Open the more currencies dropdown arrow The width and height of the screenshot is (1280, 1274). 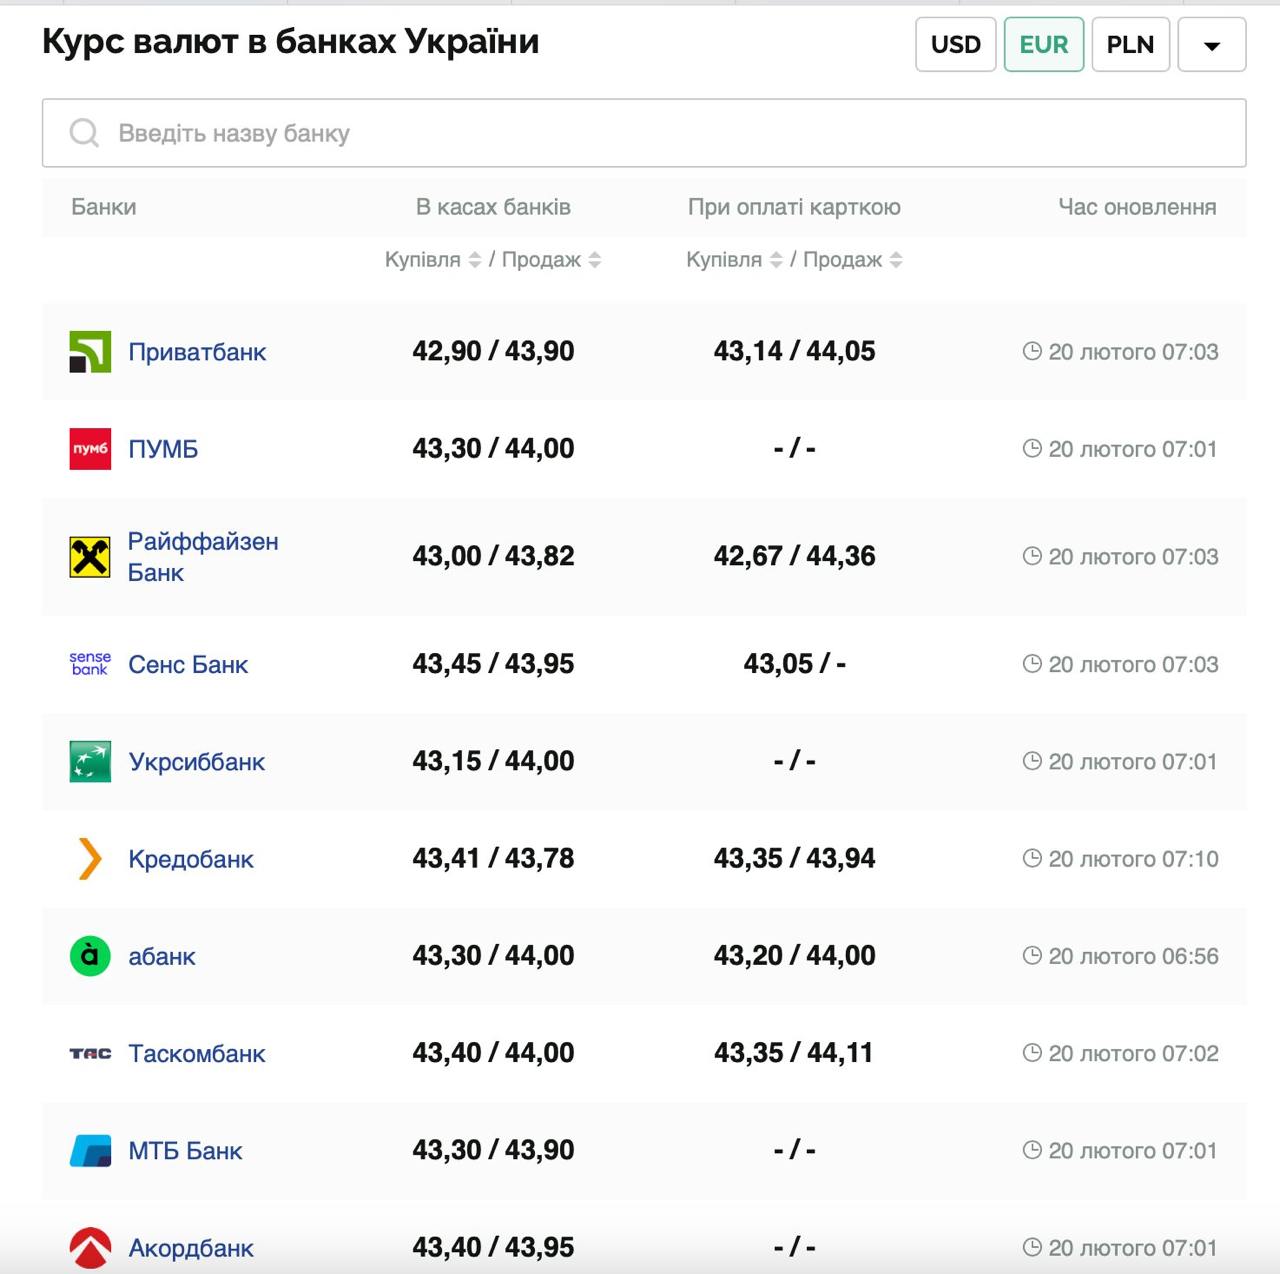pos(1211,45)
